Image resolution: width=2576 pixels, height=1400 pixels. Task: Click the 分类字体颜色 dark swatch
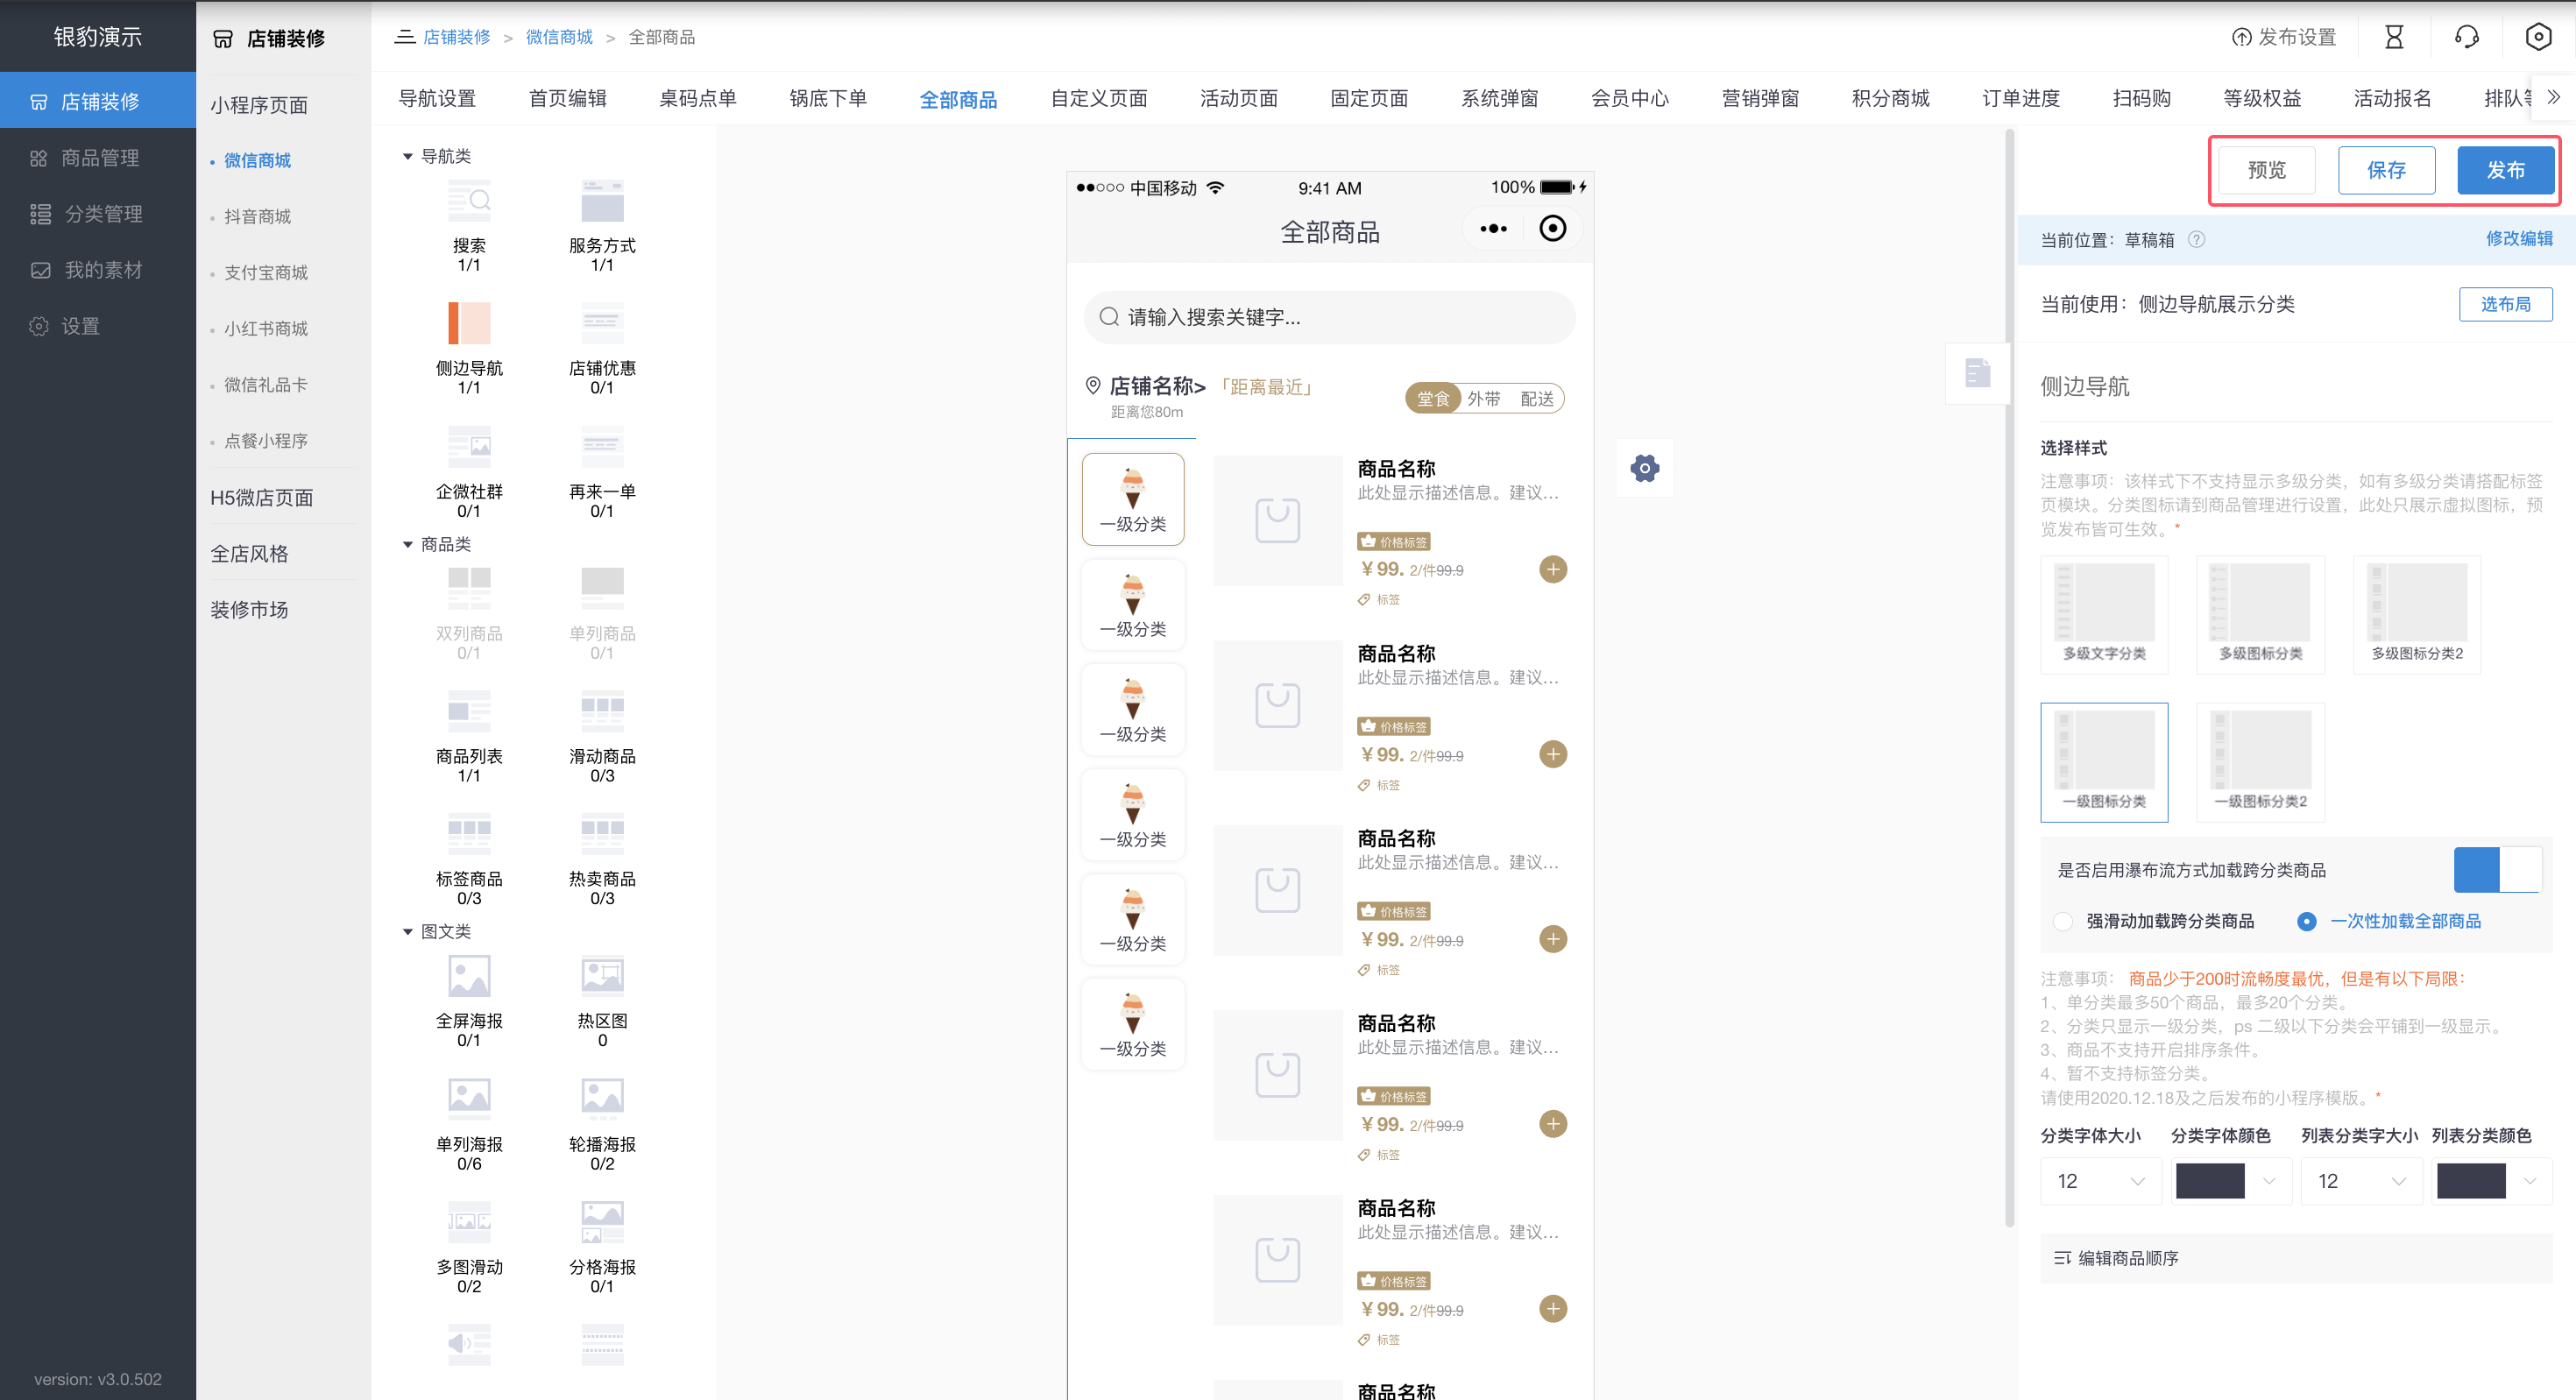pyautogui.click(x=2210, y=1181)
